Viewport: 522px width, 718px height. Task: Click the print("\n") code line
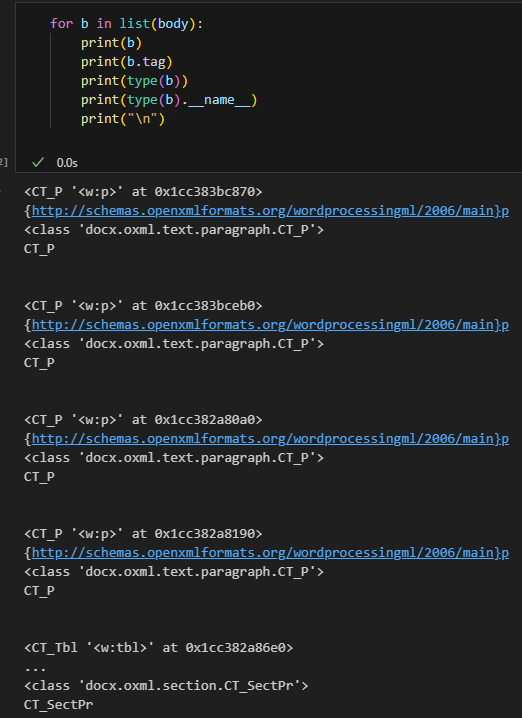[x=123, y=119]
